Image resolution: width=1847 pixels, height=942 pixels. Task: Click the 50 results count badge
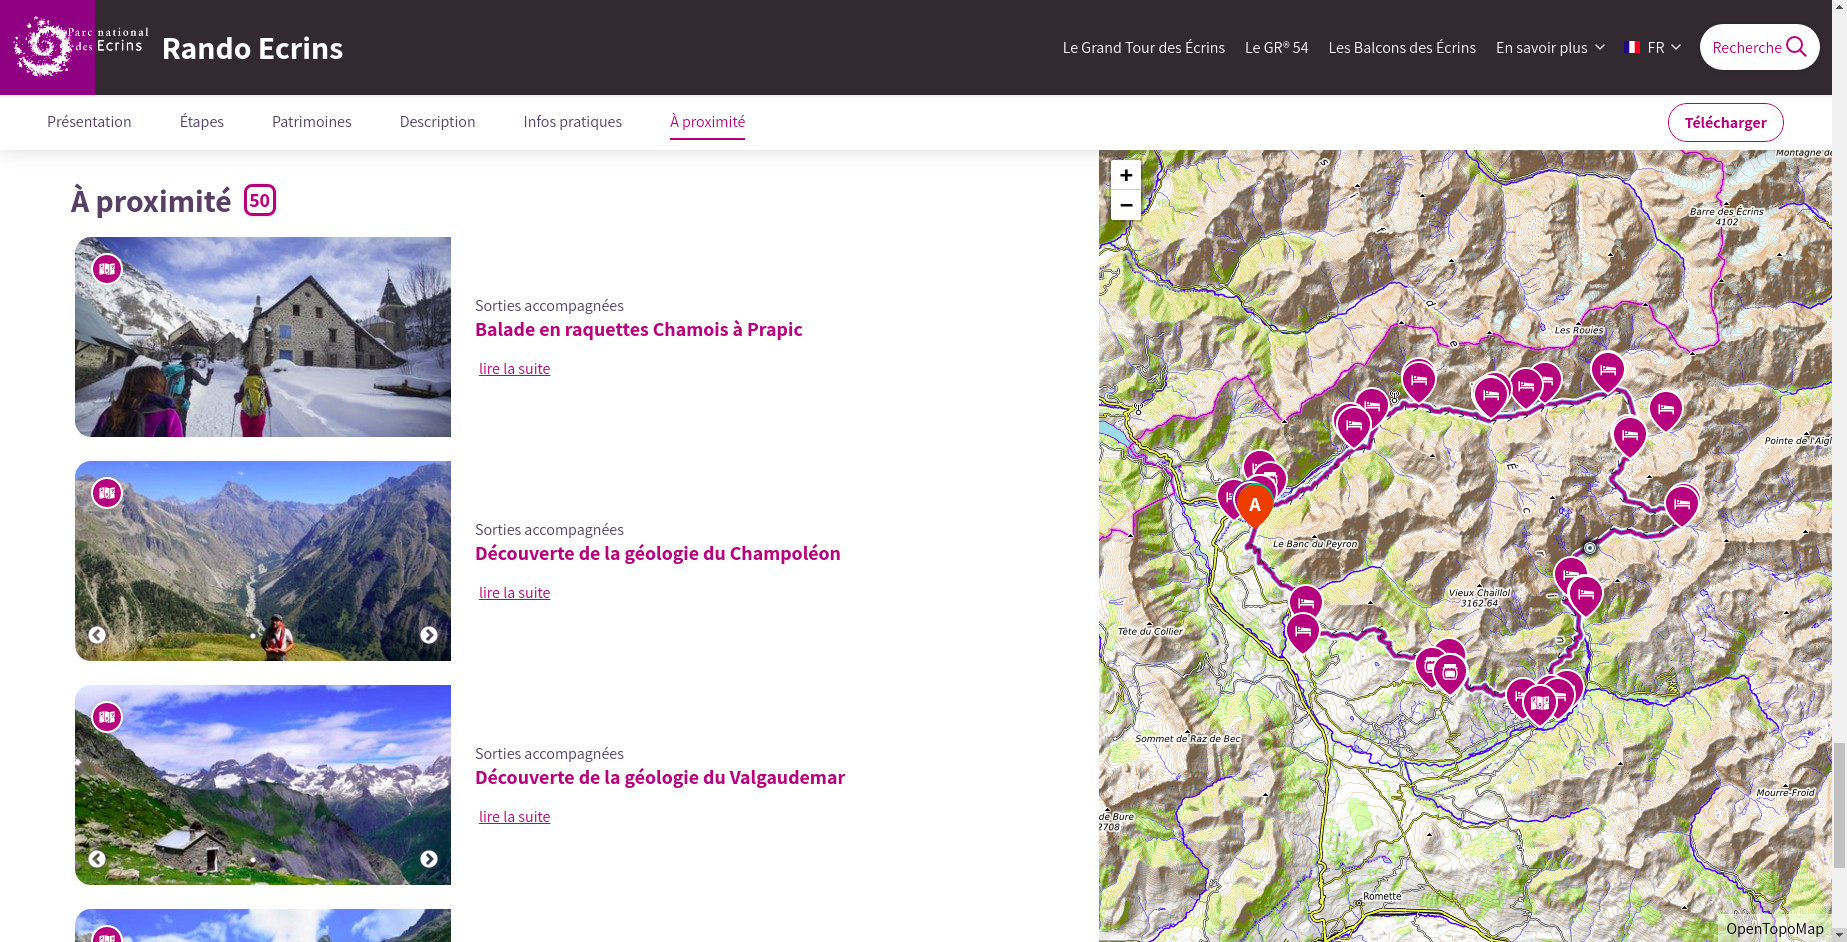click(260, 200)
